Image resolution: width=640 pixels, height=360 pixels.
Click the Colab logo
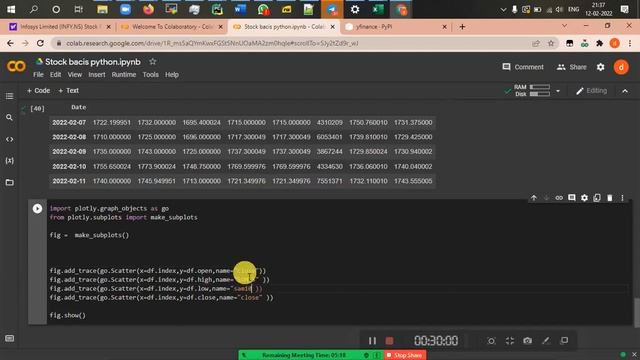tap(16, 67)
